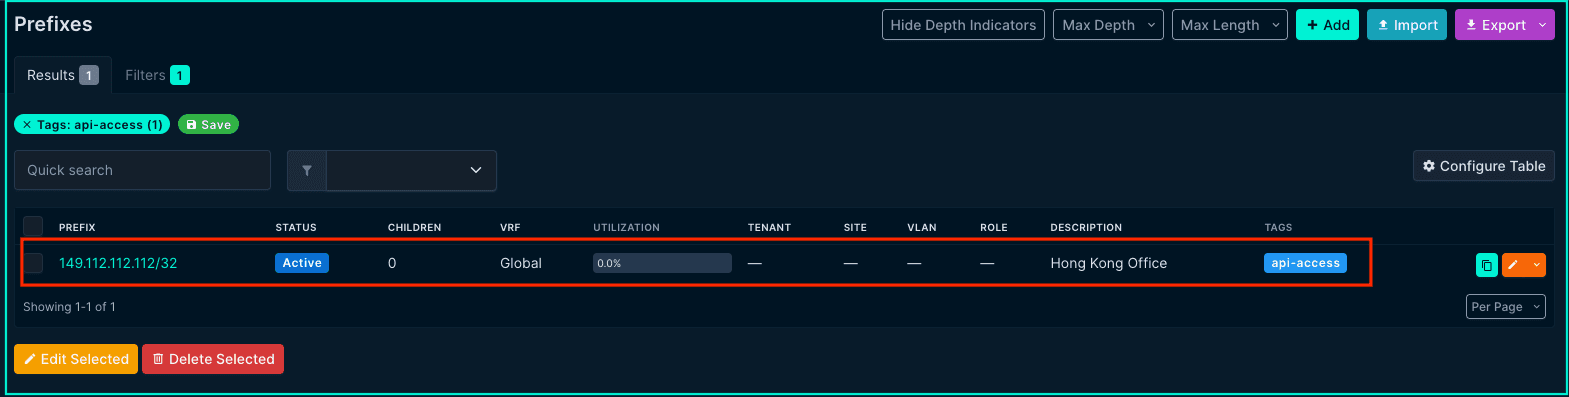Open row actions dropdown beside pencil icon

click(1536, 265)
